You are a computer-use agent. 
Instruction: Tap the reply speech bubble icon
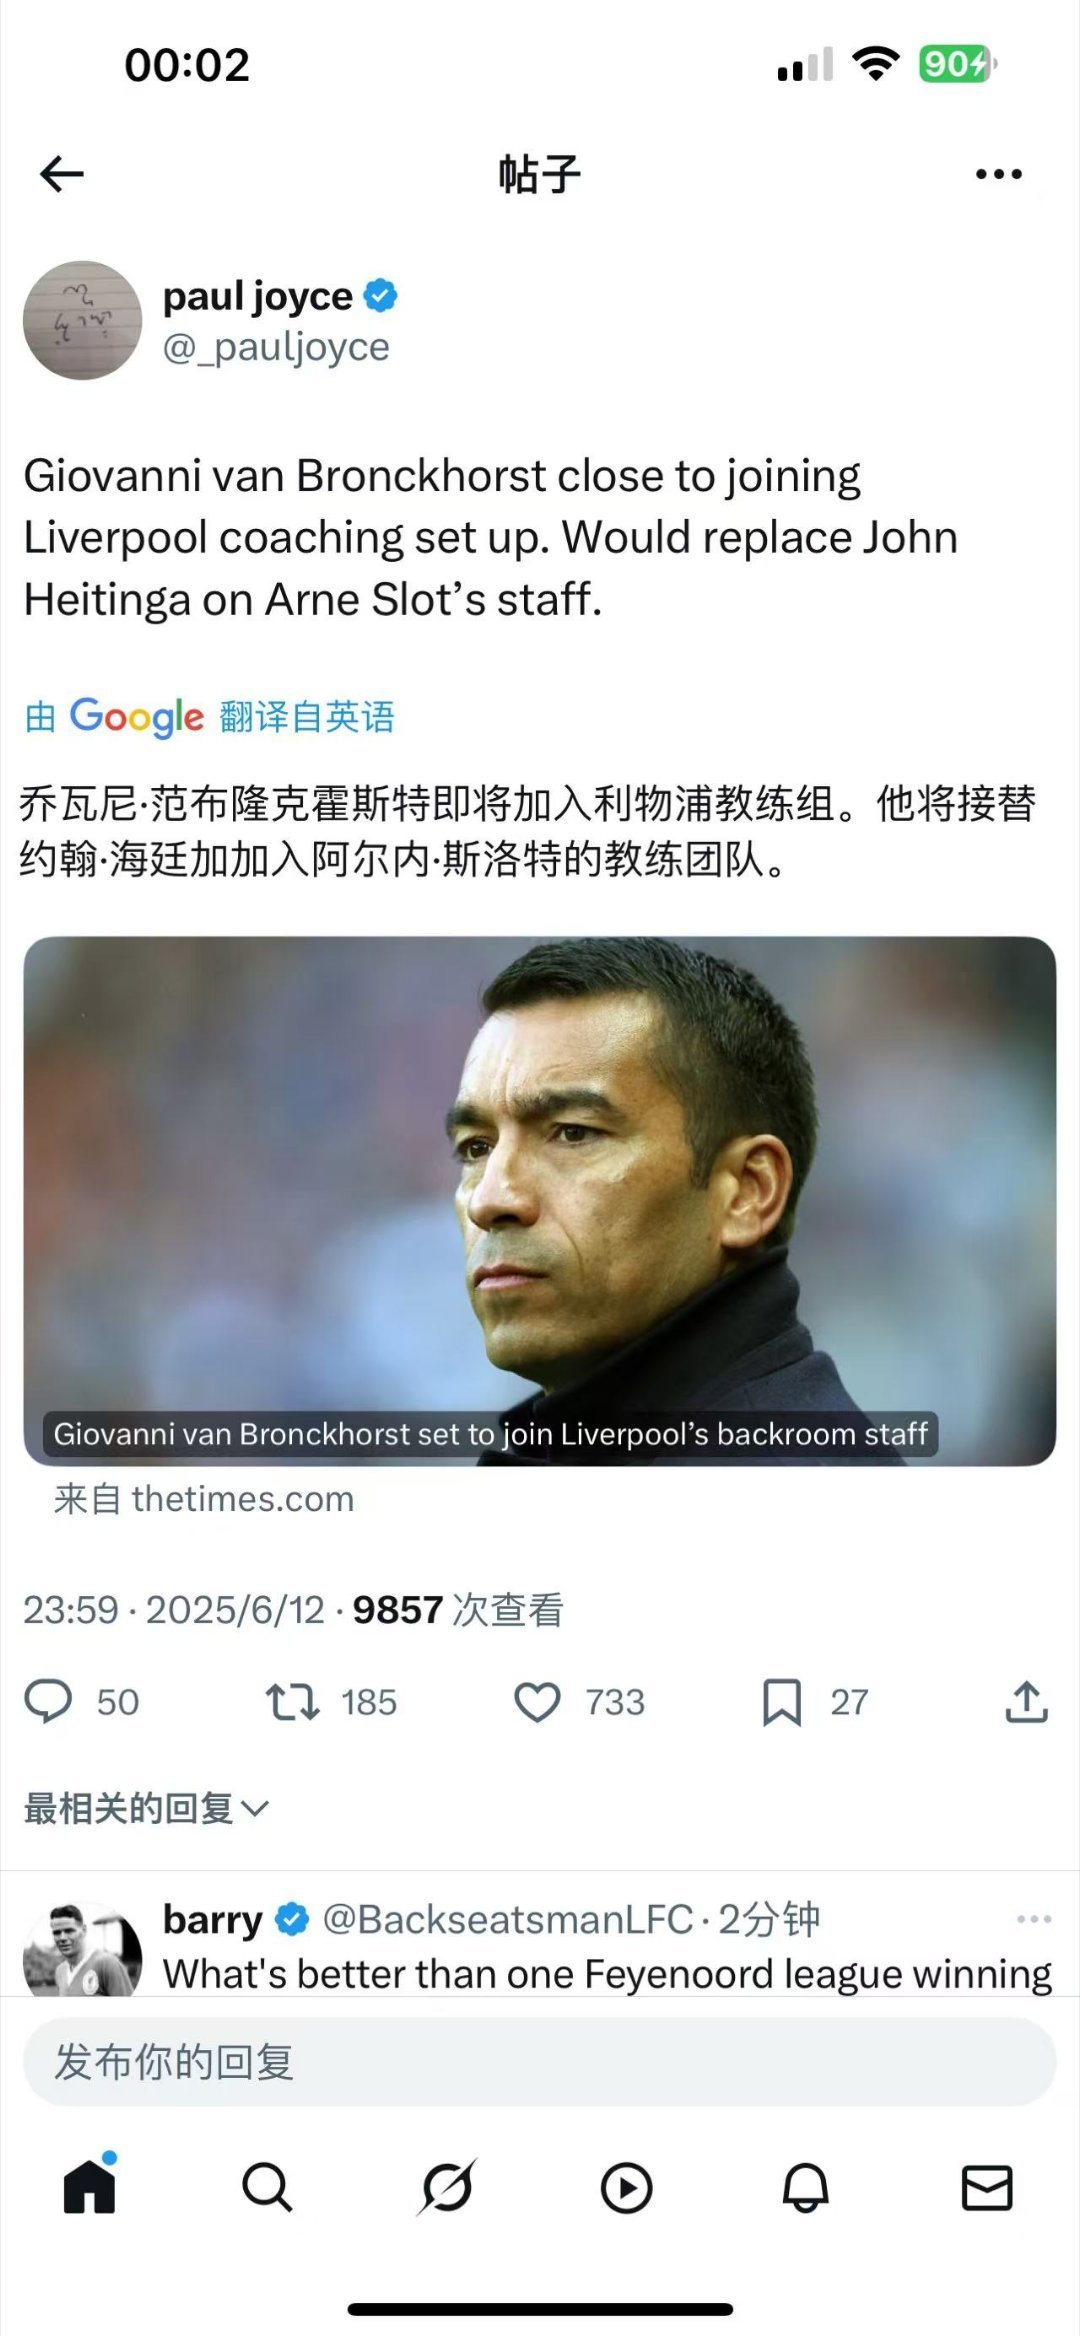[x=48, y=1701]
